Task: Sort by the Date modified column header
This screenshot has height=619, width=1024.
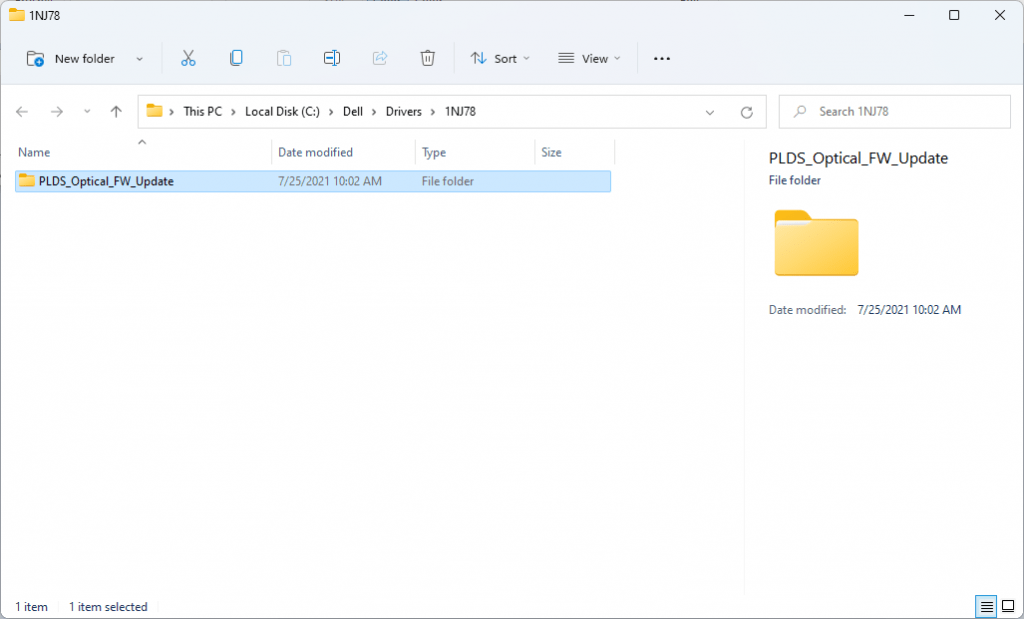Action: click(x=316, y=153)
